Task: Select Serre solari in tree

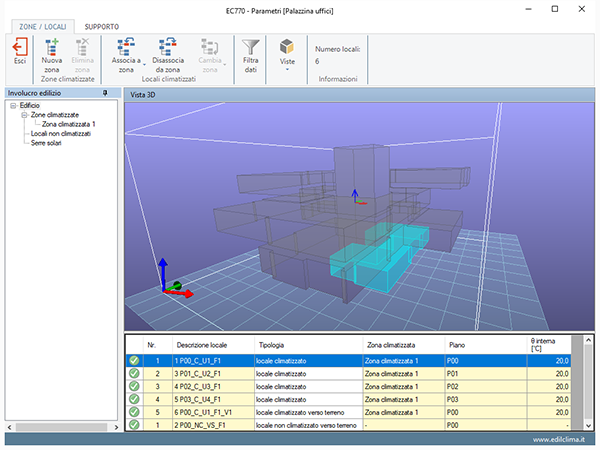Action: click(46, 143)
